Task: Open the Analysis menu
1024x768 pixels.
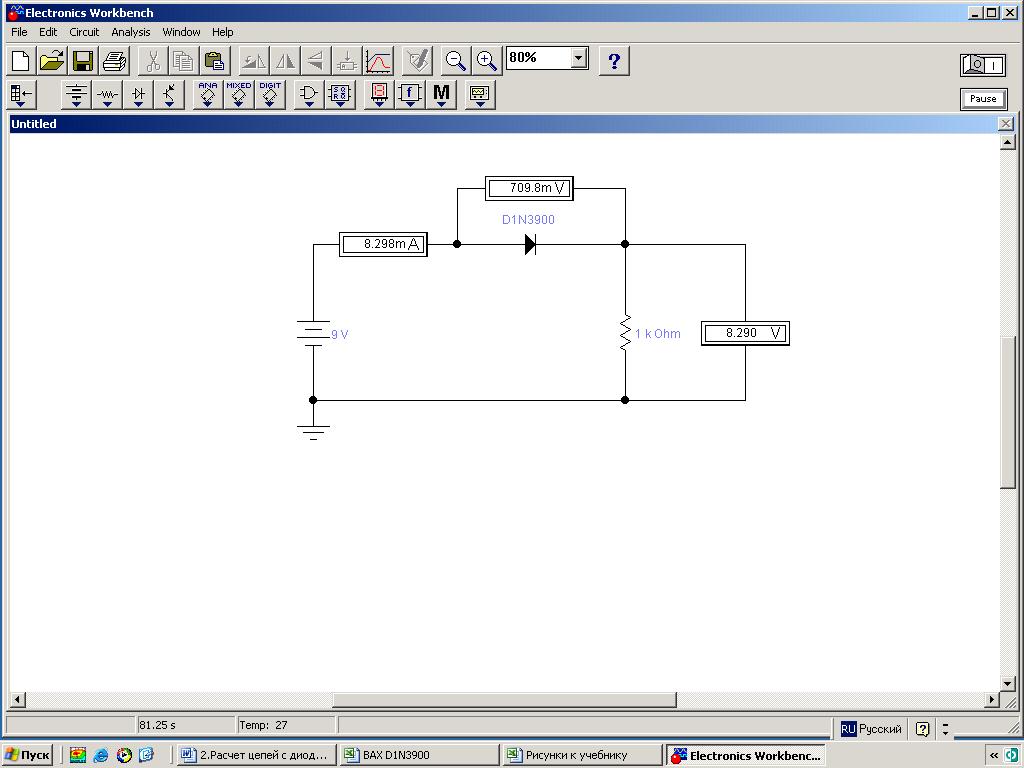Action: point(131,32)
